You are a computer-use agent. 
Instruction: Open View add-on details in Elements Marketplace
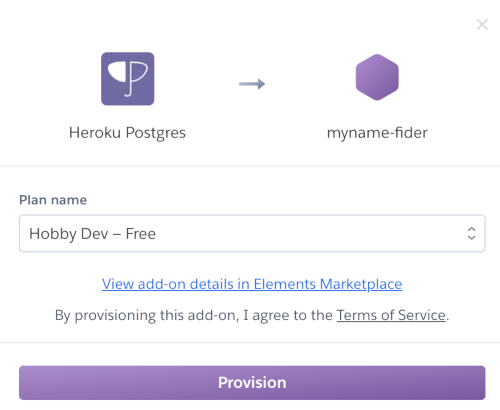[252, 284]
